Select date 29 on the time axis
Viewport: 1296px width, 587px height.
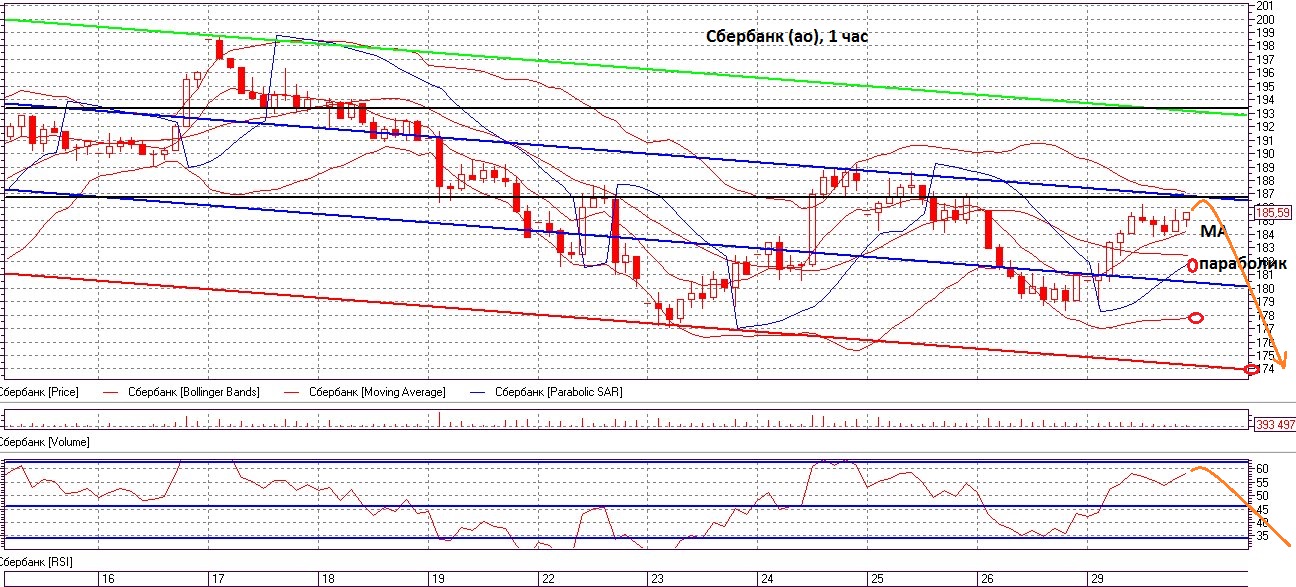[x=1097, y=579]
